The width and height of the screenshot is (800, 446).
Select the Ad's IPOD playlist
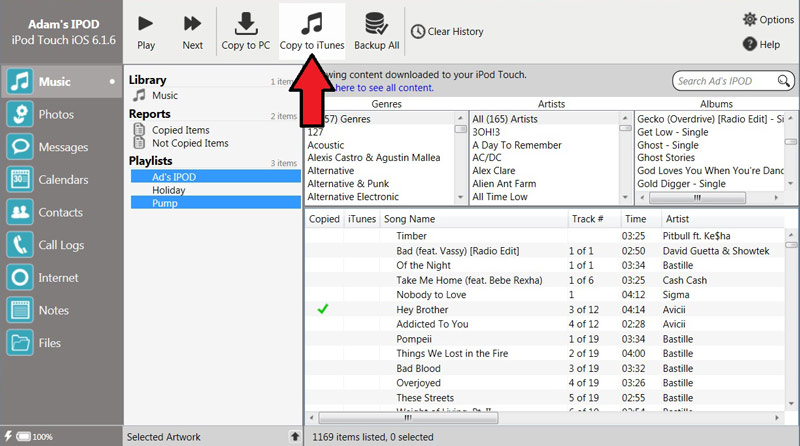point(215,177)
